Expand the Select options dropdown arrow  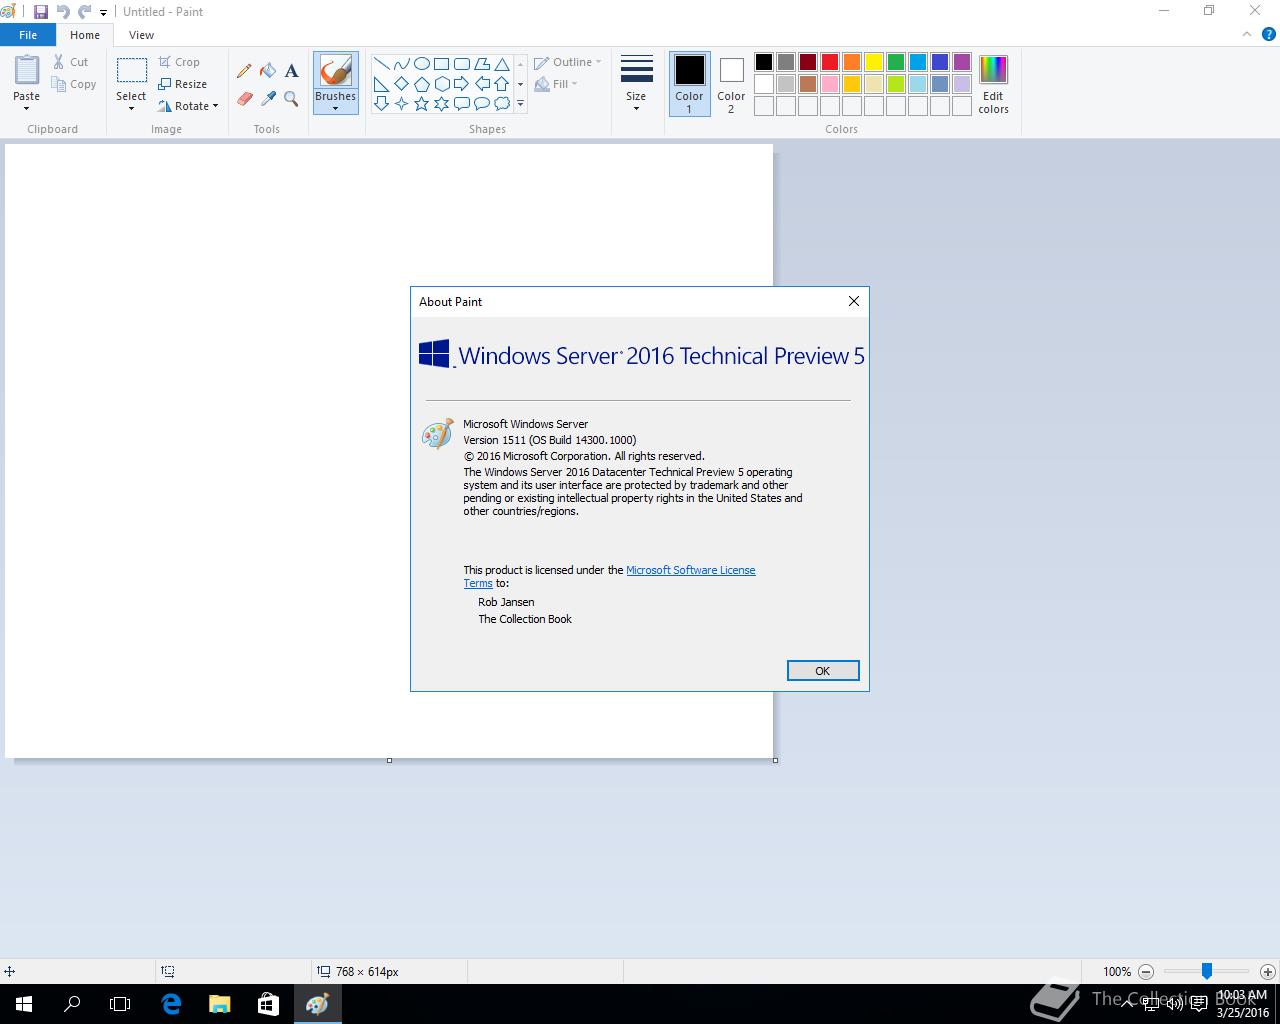tap(131, 108)
